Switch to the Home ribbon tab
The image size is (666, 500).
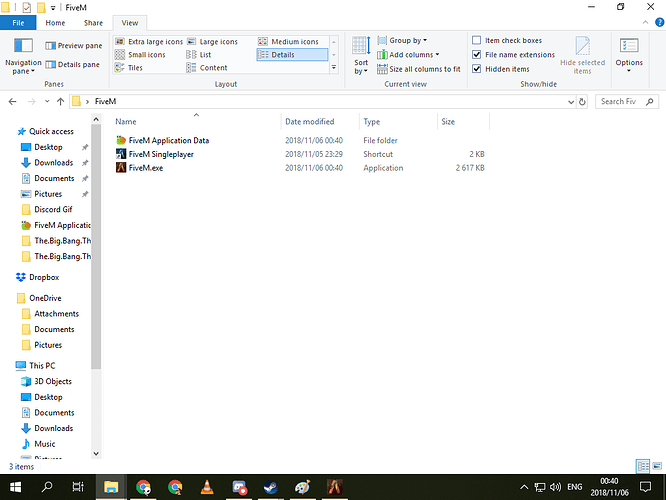[x=55, y=23]
